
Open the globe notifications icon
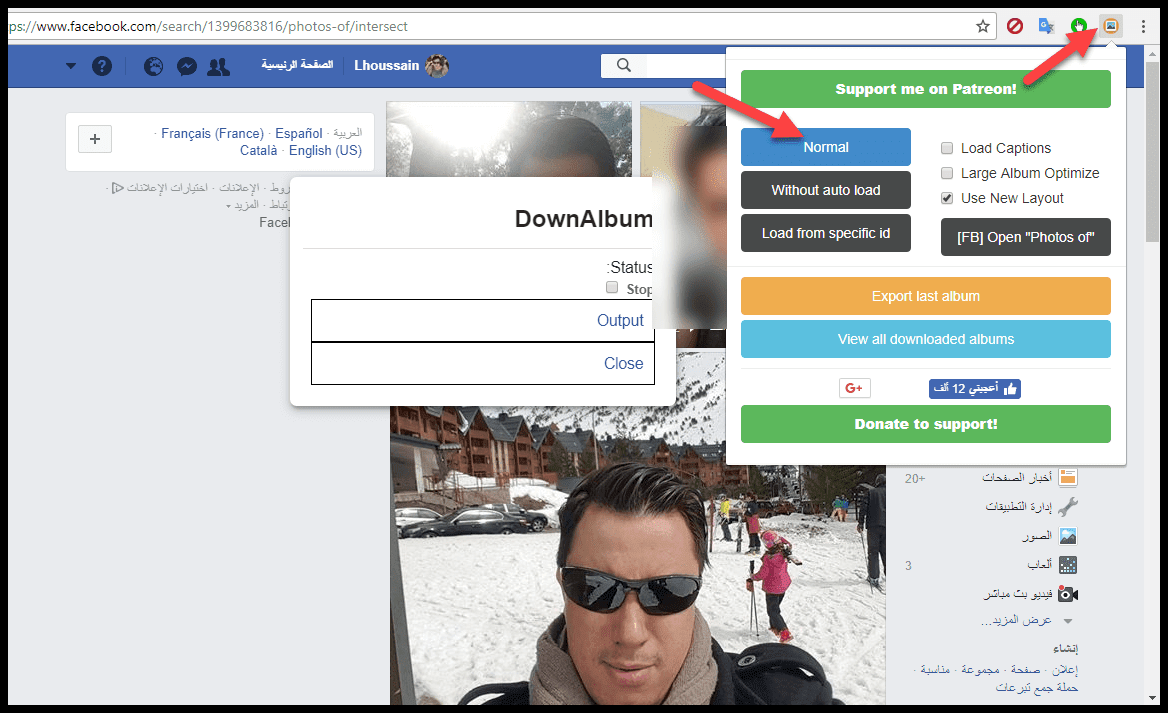153,67
